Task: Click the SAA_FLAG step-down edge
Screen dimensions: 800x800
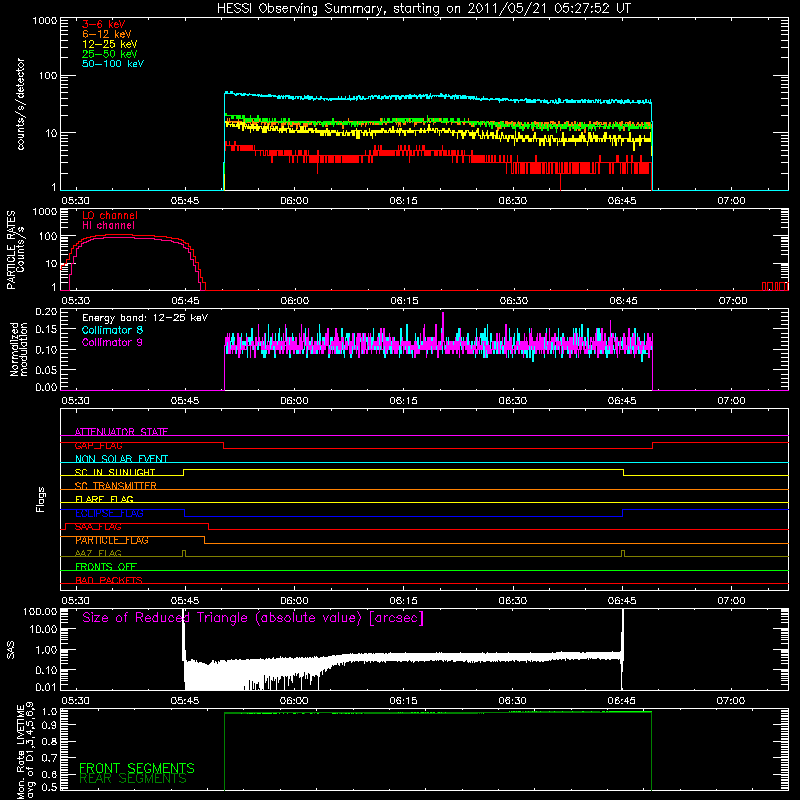Action: point(209,527)
